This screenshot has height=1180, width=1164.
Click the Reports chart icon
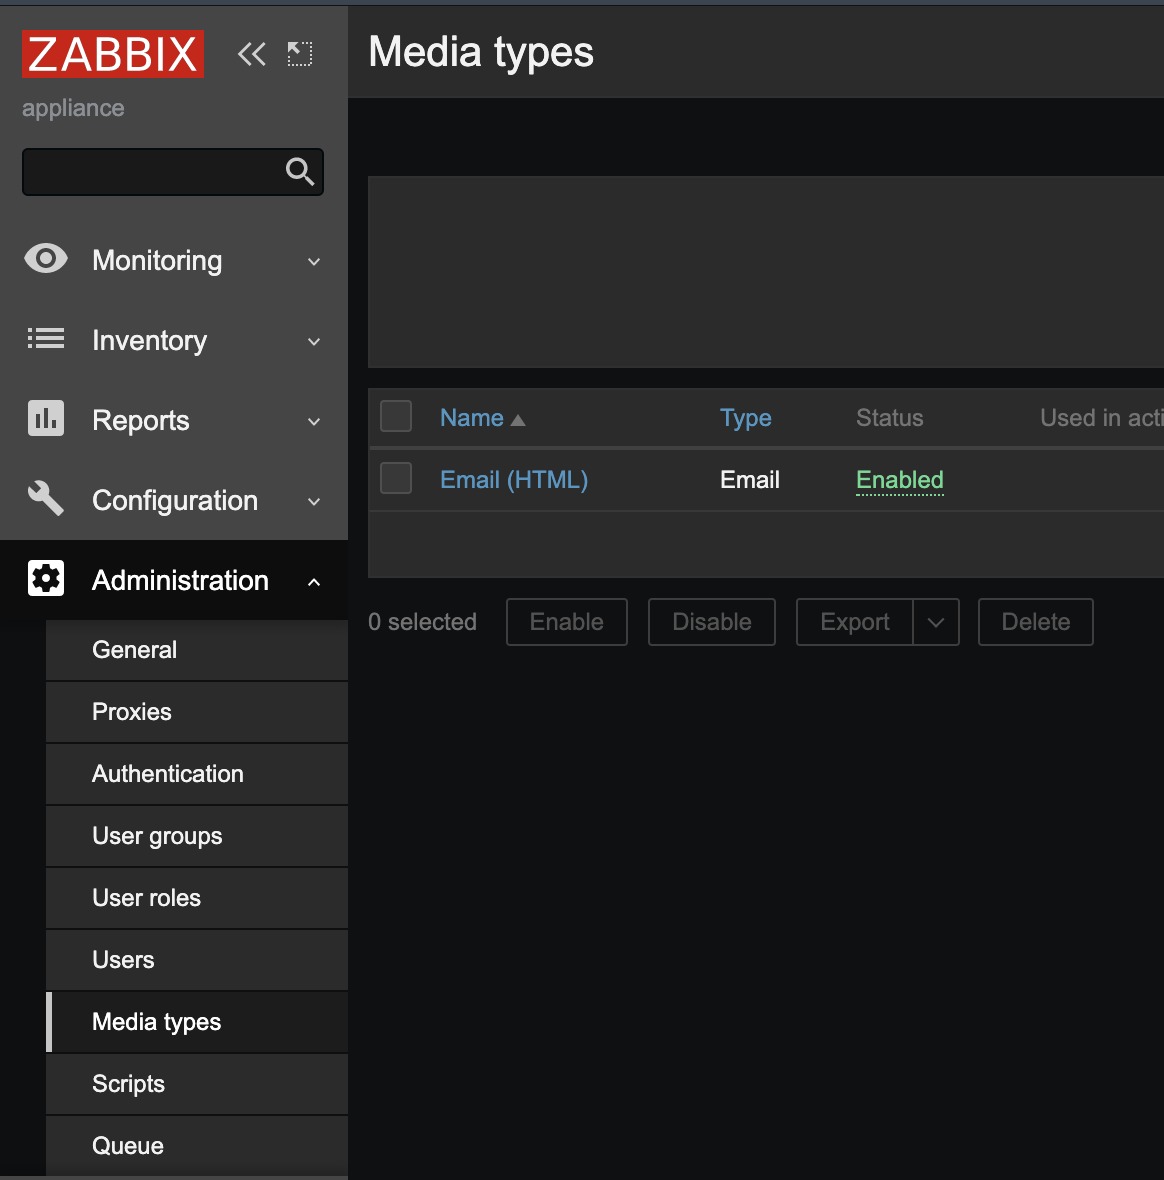pyautogui.click(x=46, y=418)
